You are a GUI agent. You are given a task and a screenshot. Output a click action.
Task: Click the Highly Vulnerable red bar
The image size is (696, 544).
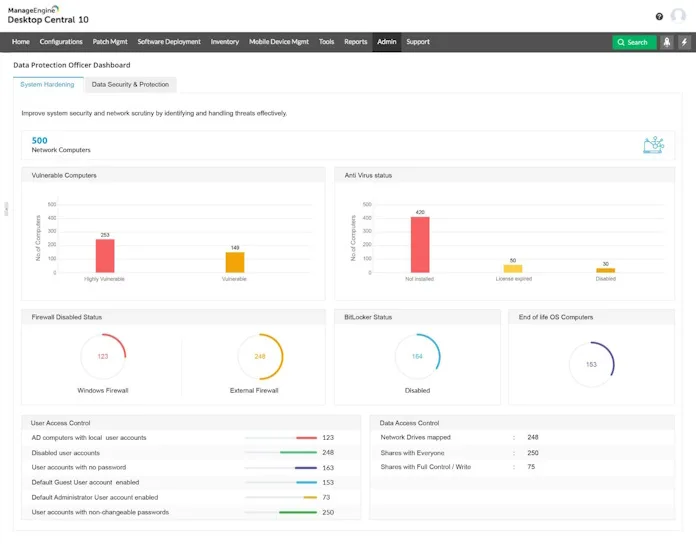tap(105, 256)
